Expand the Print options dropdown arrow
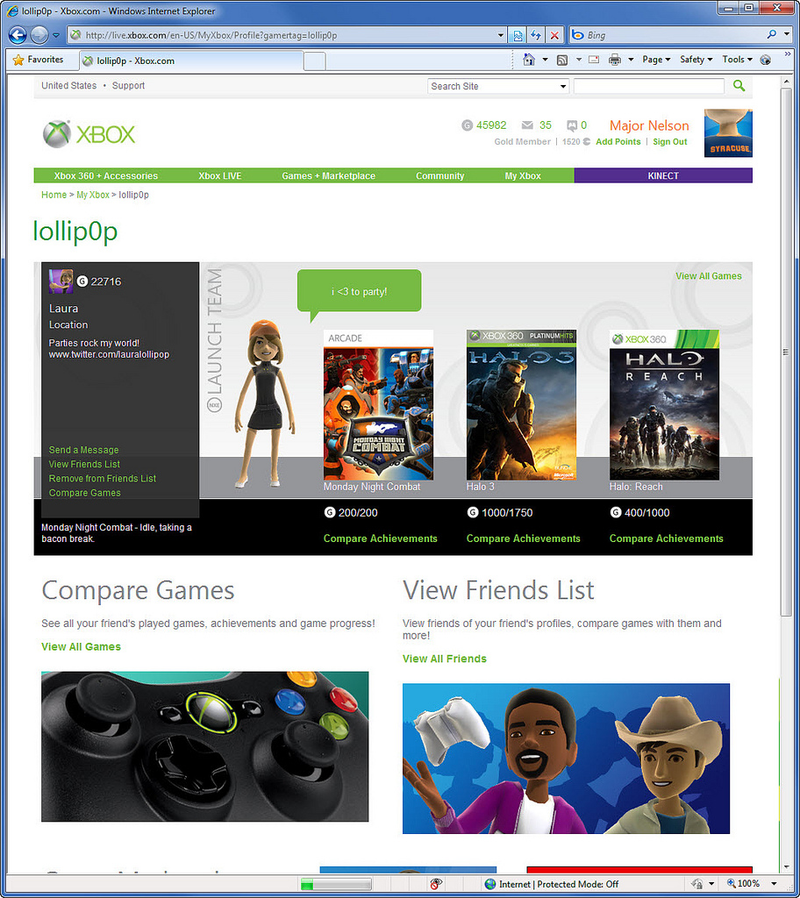 (x=630, y=60)
